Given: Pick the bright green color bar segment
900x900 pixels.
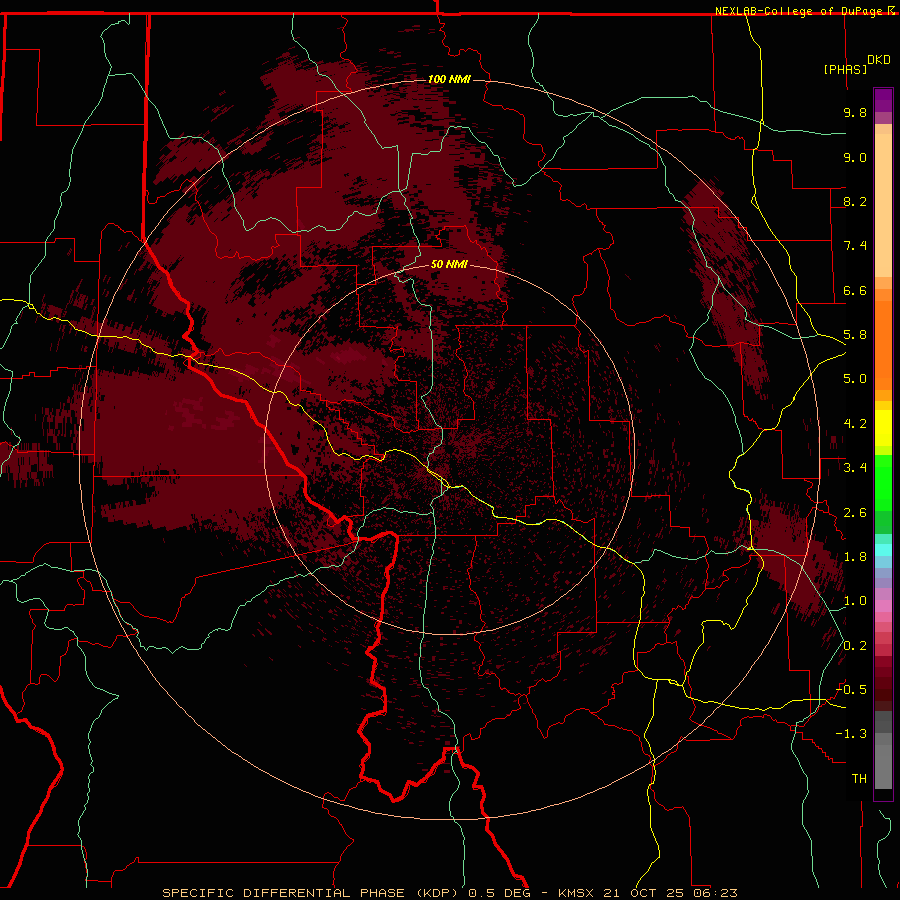Looking at the screenshot, I should (x=883, y=482).
